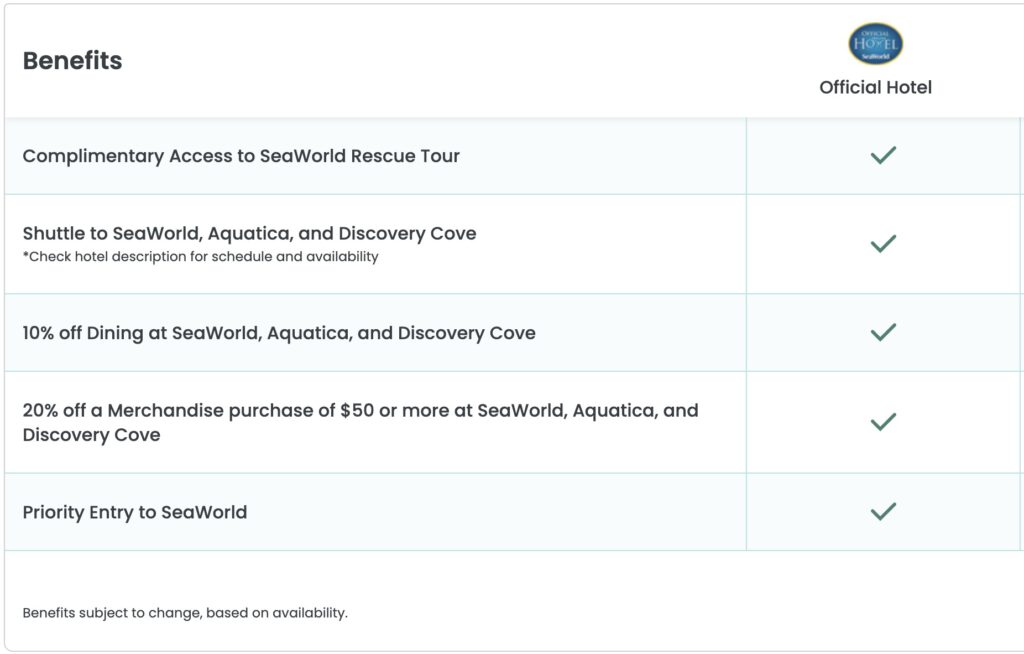Click the Rescue Tour table row cell under Official Hotel
This screenshot has height=654, width=1024.
point(883,156)
